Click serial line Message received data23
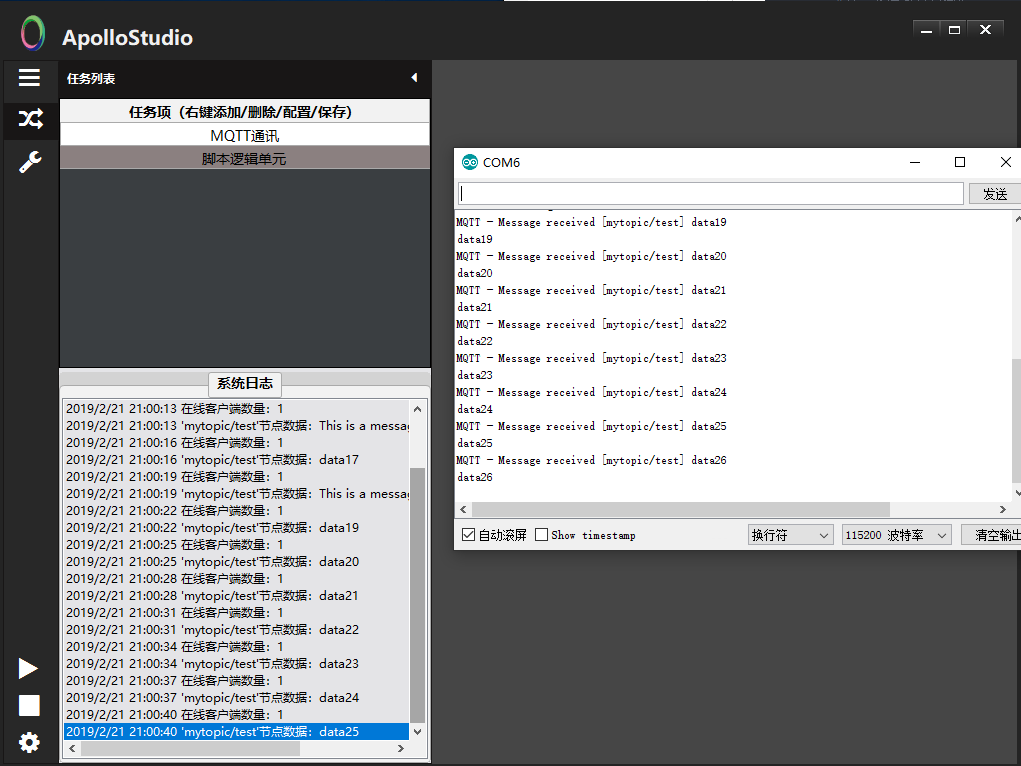The height and width of the screenshot is (766, 1021). click(591, 358)
